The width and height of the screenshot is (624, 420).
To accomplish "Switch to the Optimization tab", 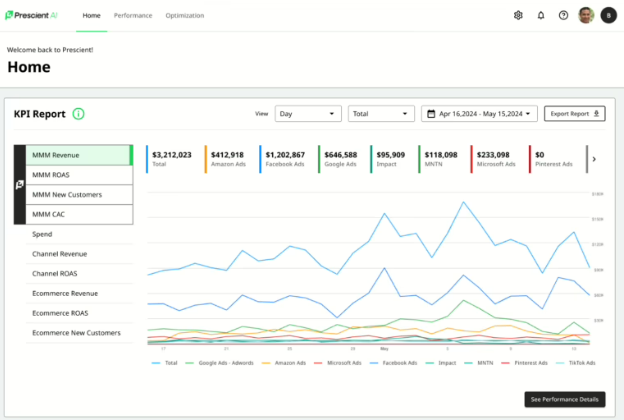I will 185,16.
